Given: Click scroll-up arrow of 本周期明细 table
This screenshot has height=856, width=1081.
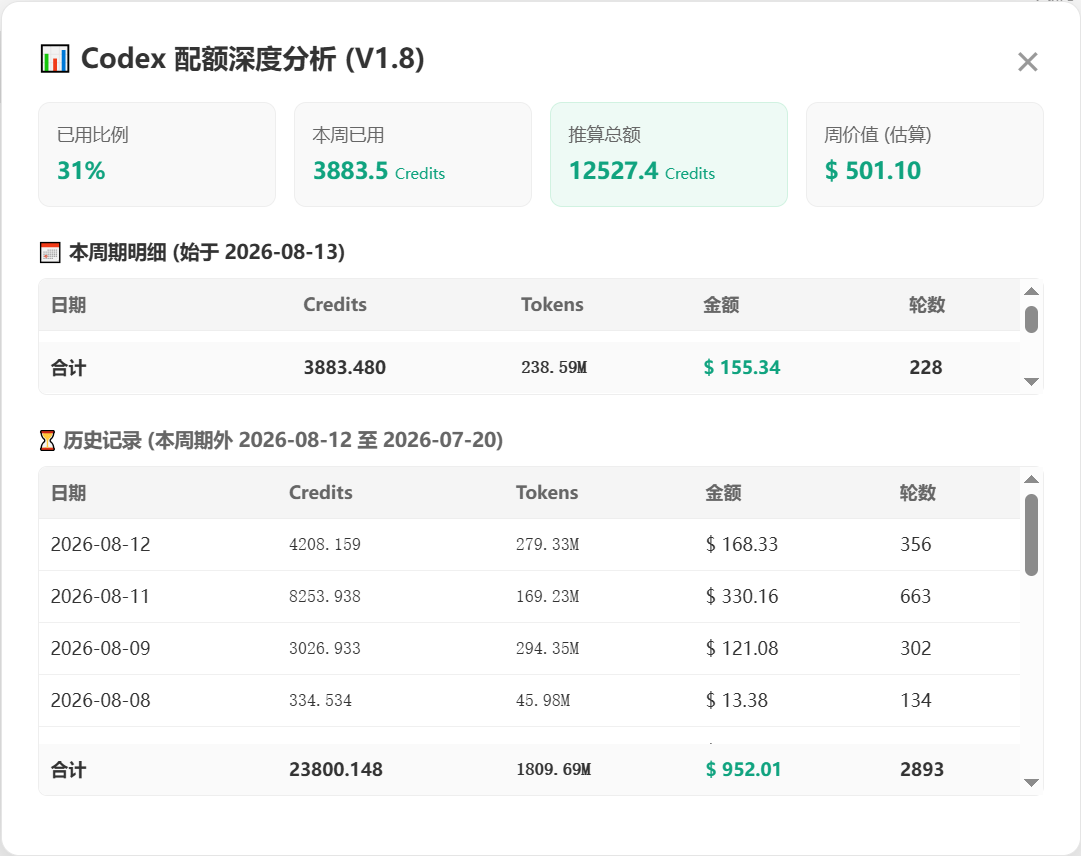Looking at the screenshot, I should (1031, 292).
